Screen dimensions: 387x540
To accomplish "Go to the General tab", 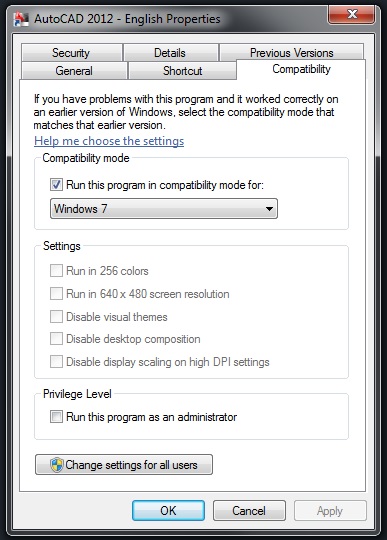I will [74, 71].
